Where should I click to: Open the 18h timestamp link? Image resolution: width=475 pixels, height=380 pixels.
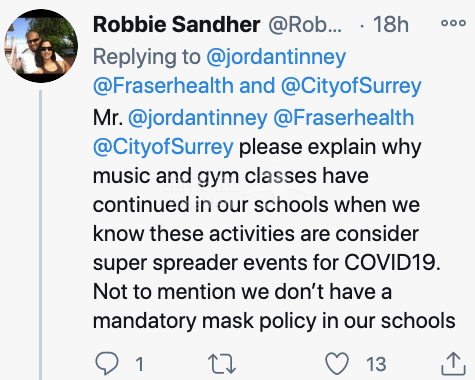[391, 25]
